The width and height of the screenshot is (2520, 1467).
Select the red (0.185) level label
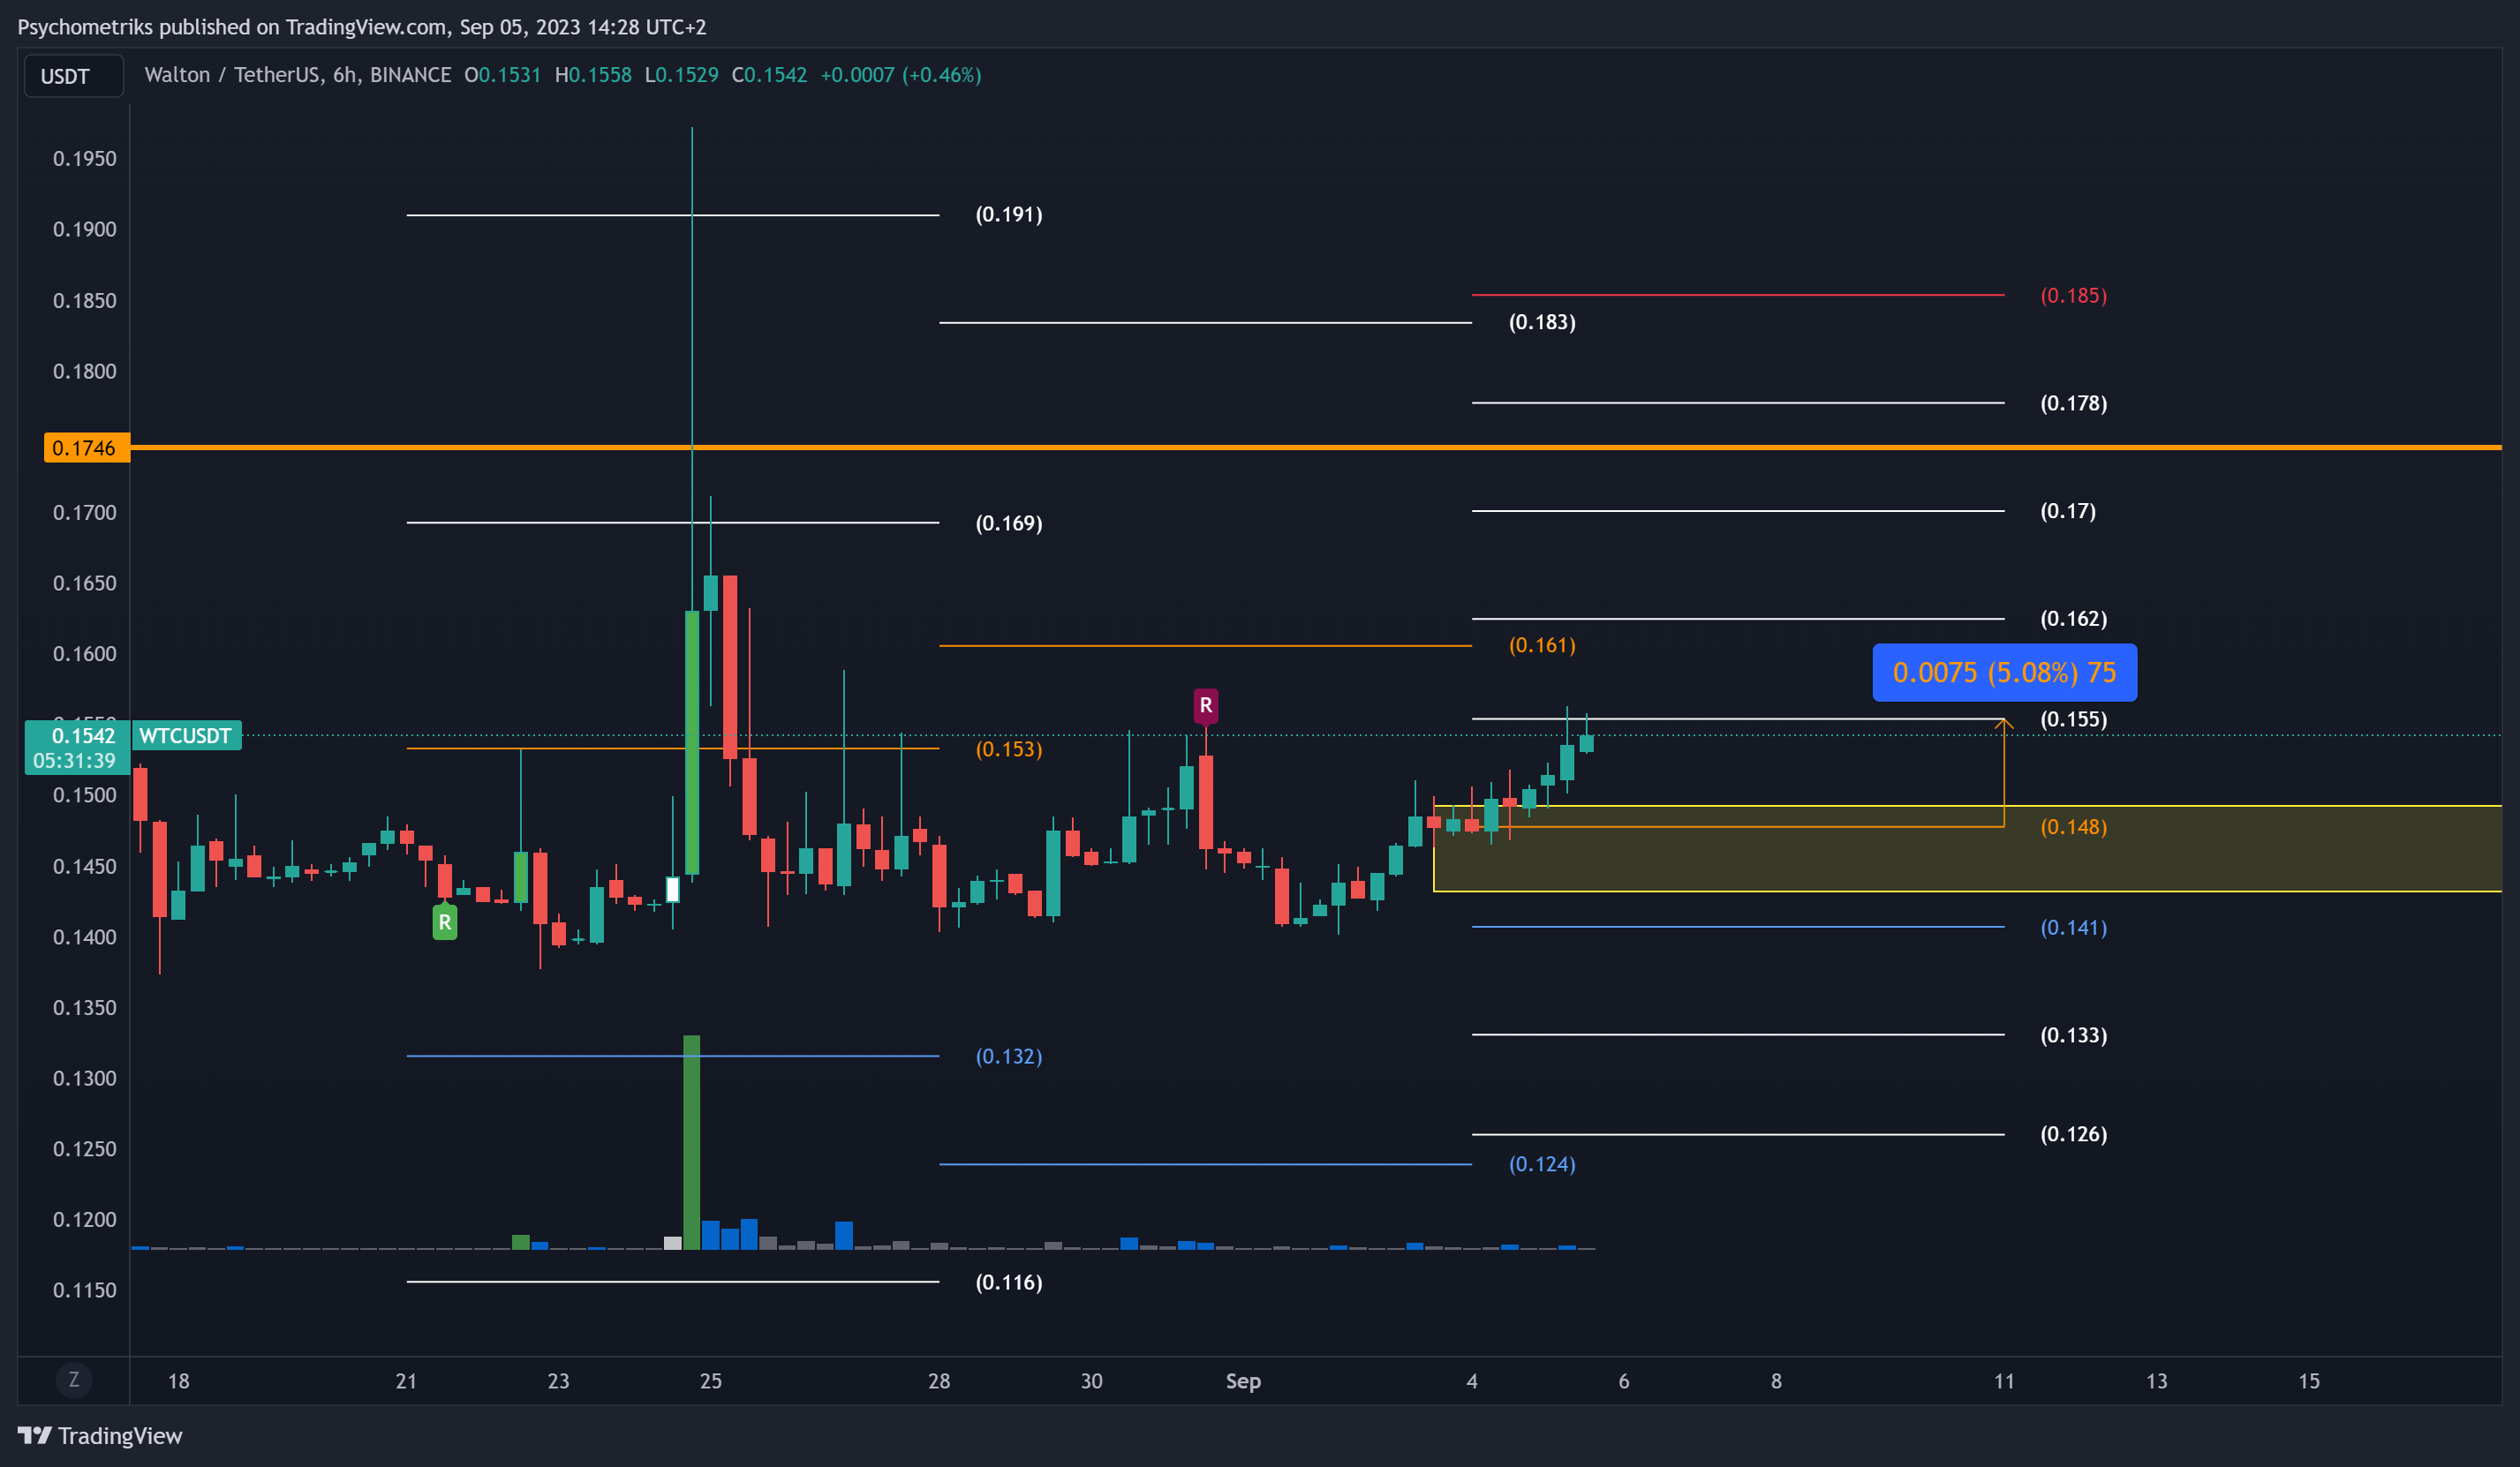2073,295
